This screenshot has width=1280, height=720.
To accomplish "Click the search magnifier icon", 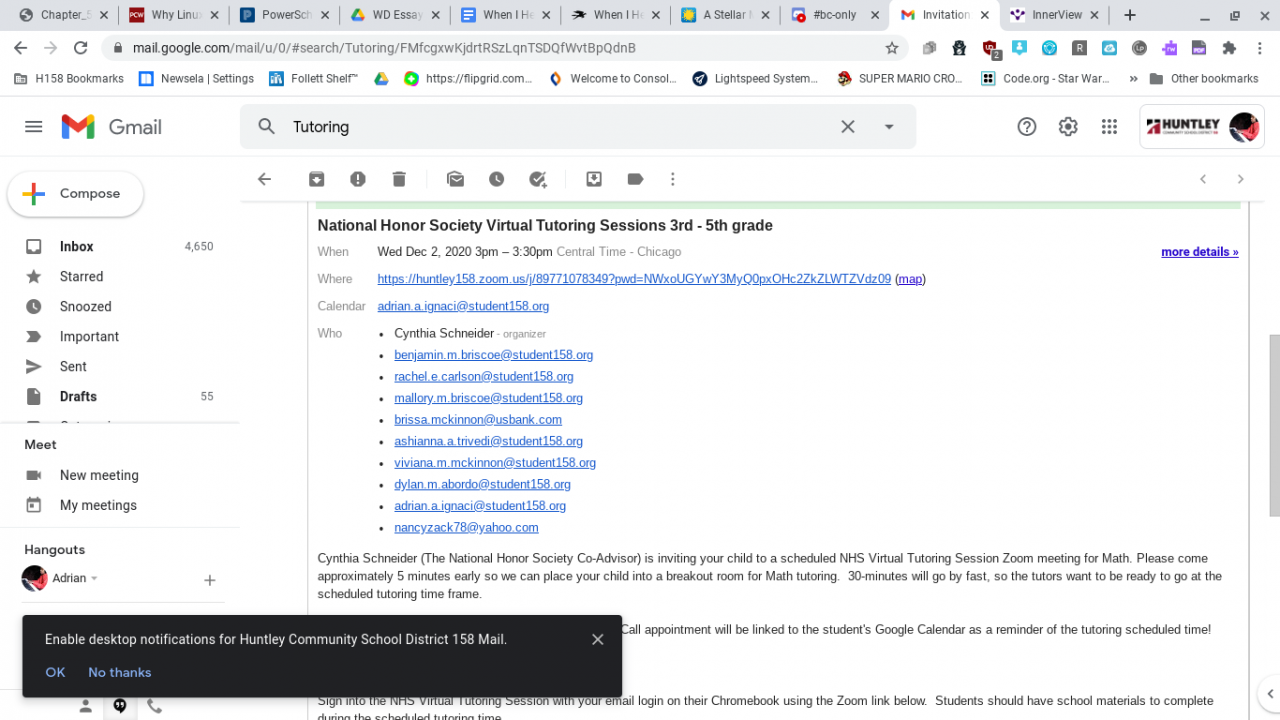I will click(x=266, y=127).
